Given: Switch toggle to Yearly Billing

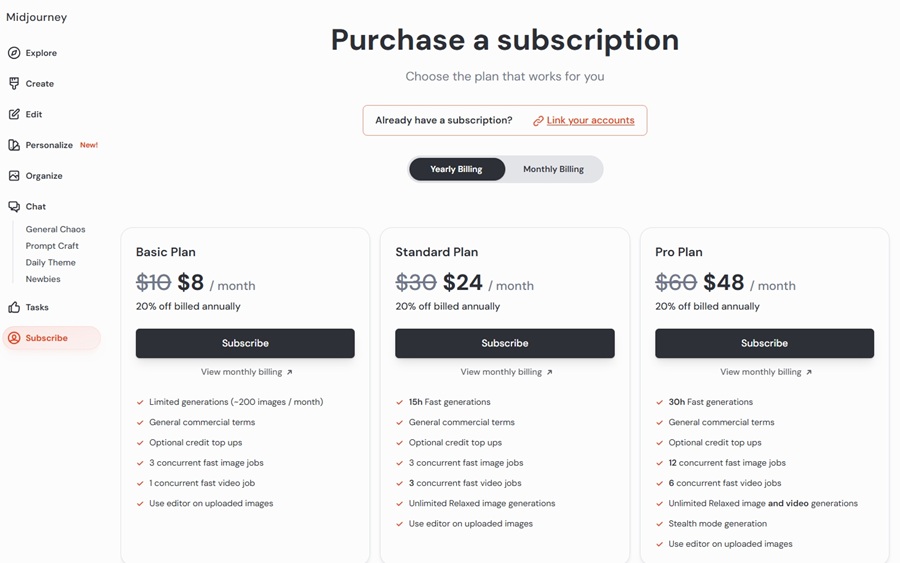Looking at the screenshot, I should click(x=456, y=169).
